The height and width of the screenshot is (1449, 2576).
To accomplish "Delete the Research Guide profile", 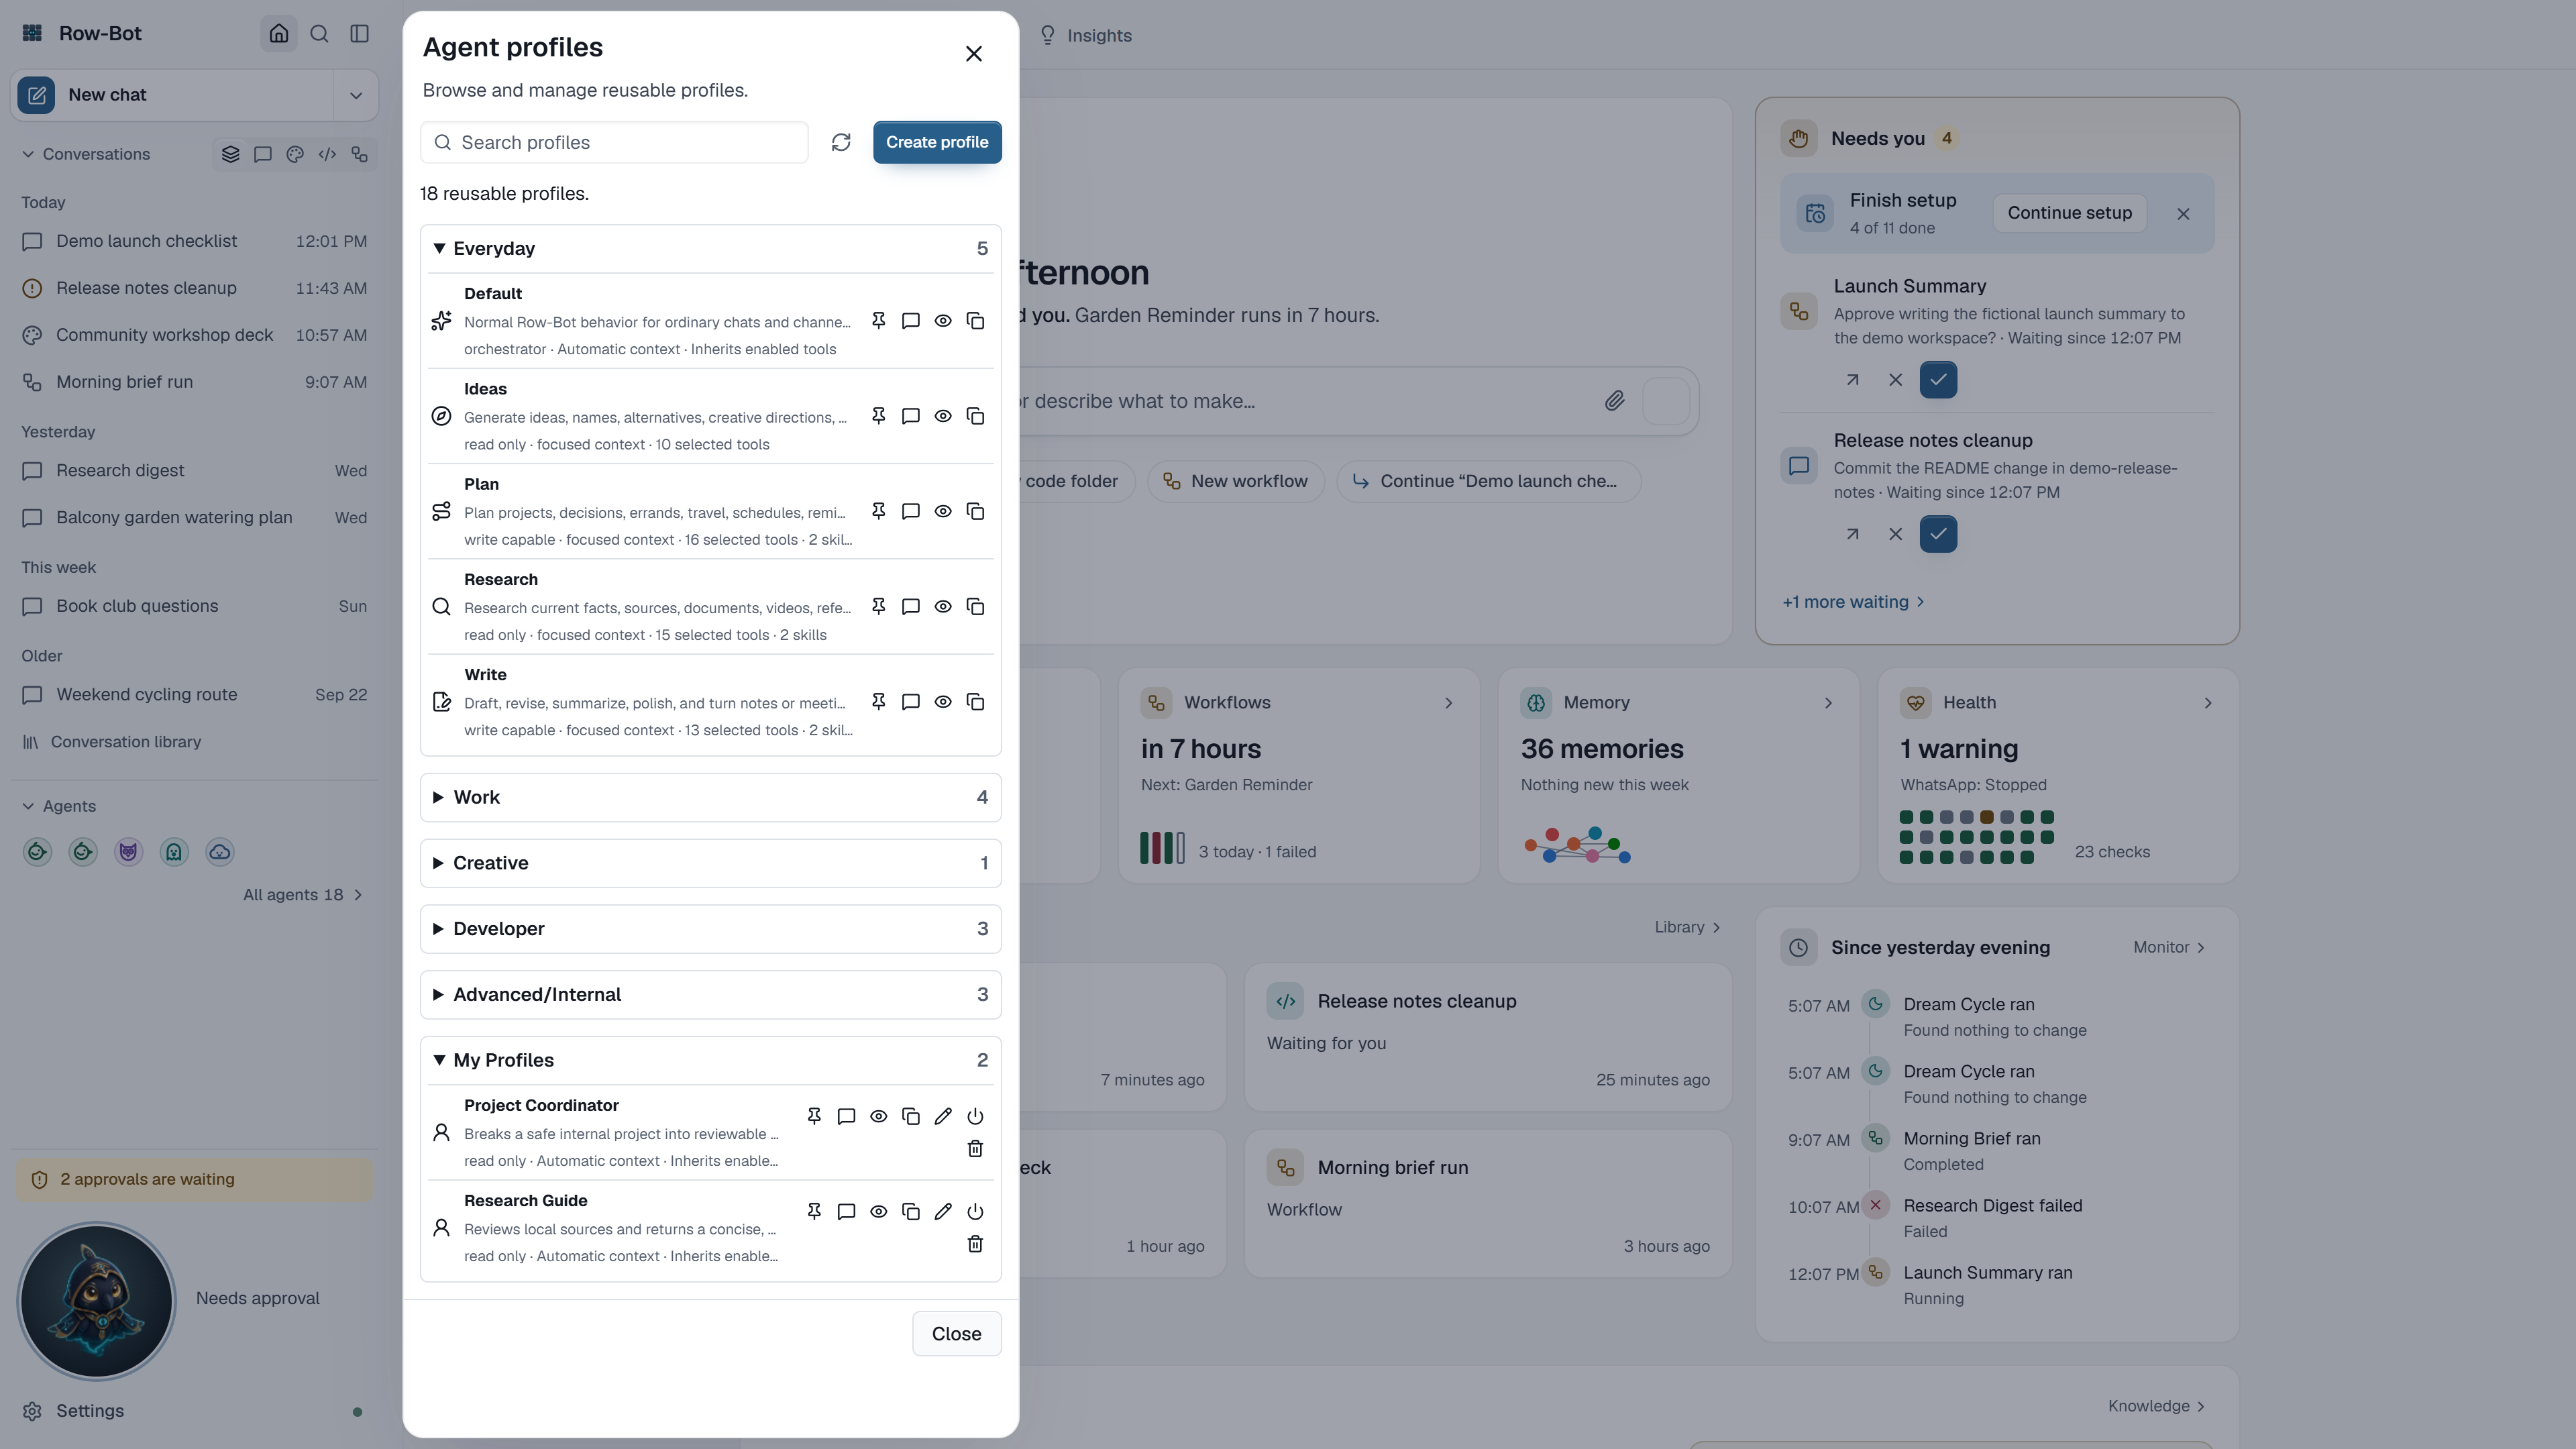I will pyautogui.click(x=975, y=1244).
